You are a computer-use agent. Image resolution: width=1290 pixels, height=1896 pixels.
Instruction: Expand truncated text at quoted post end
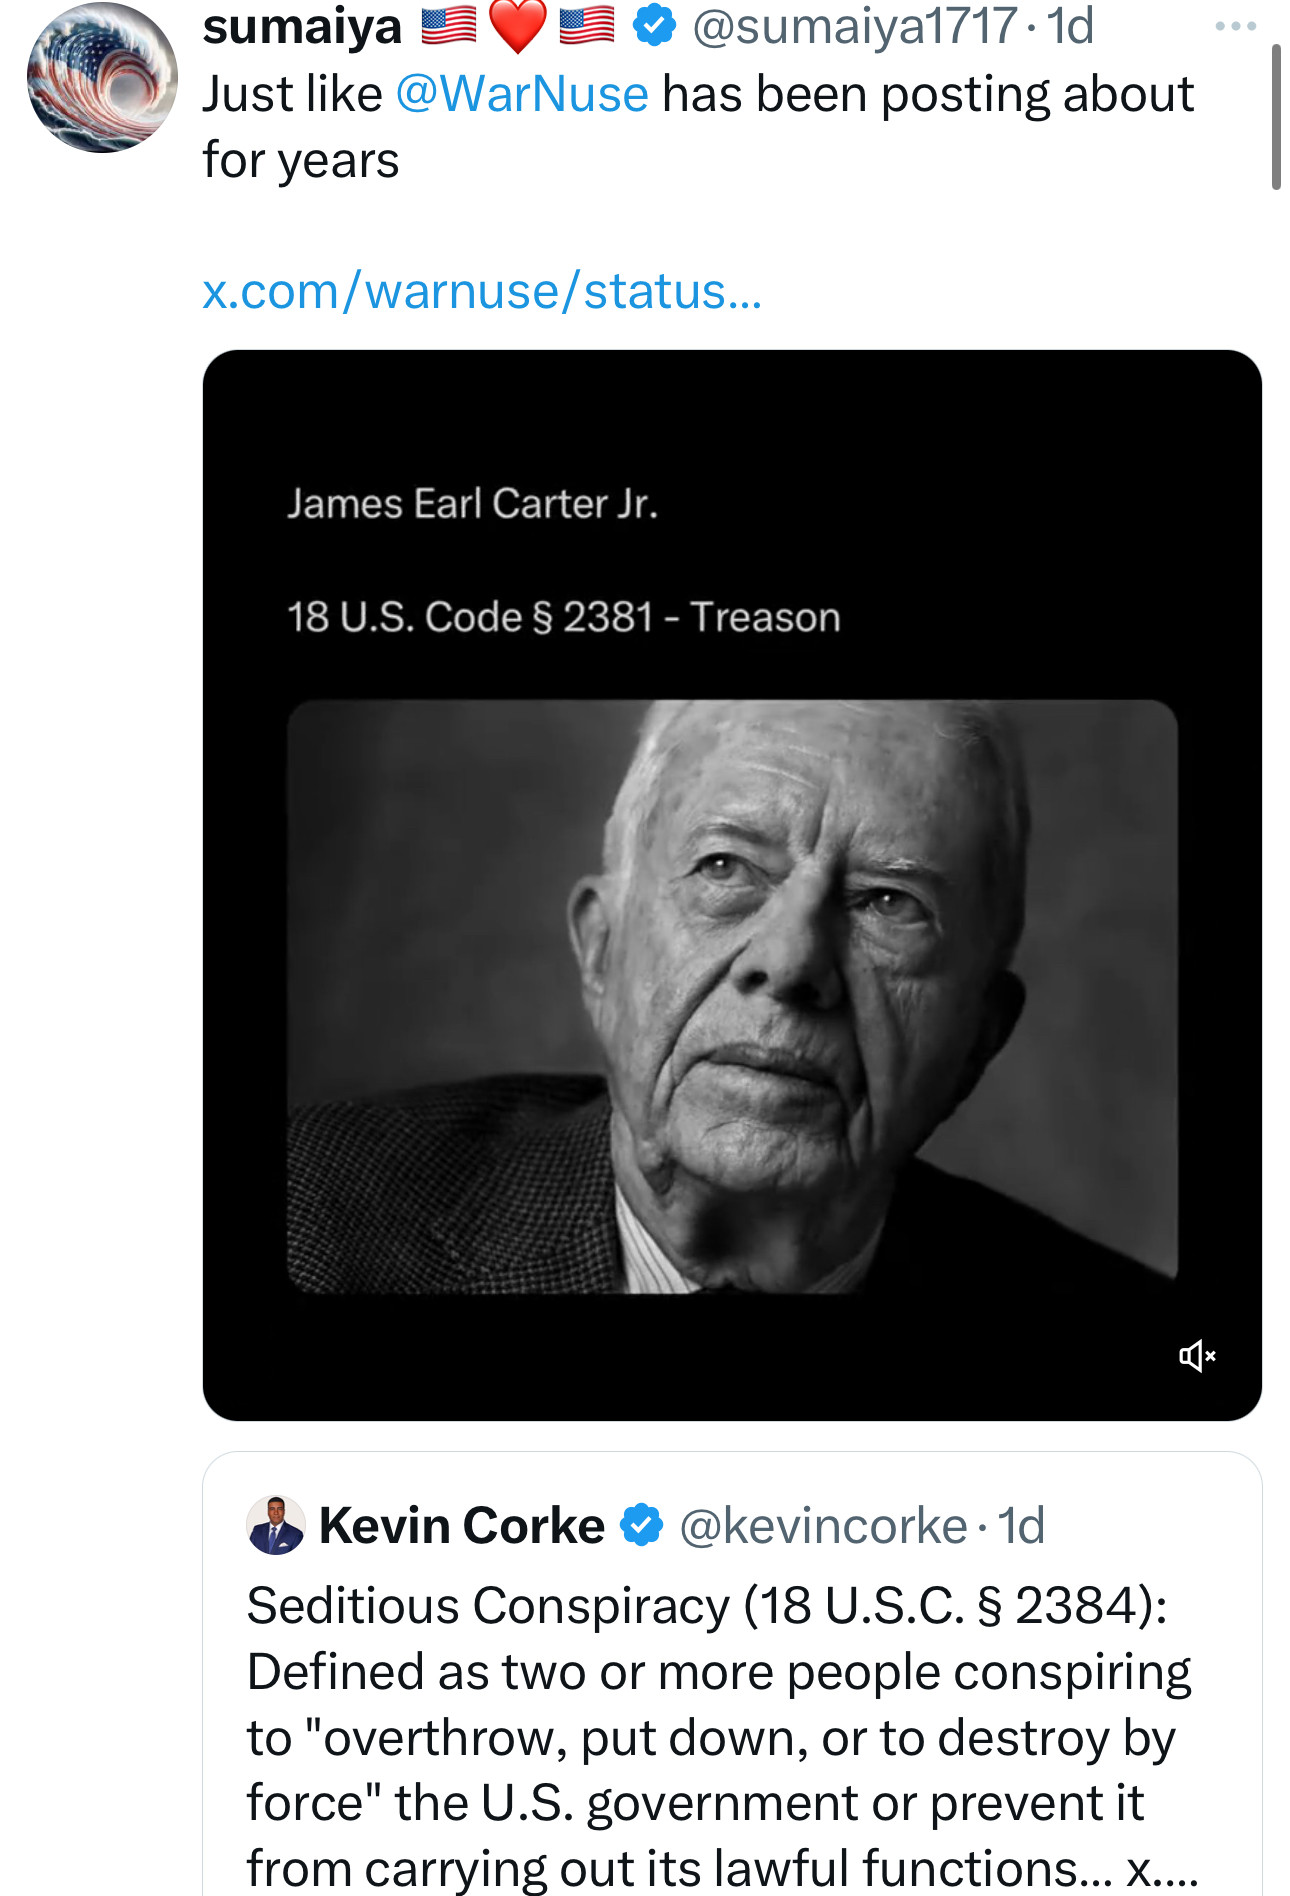(x=1161, y=1868)
